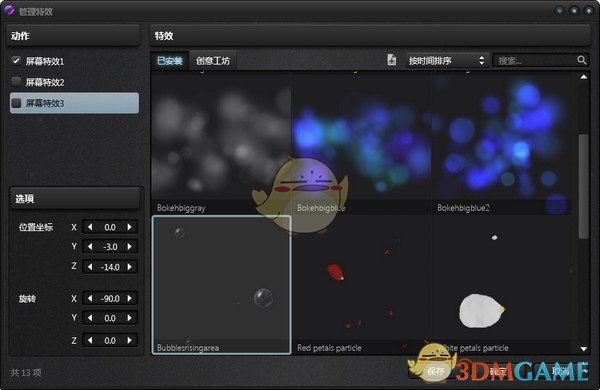
Task: Decrease the position Z value
Action: [x=90, y=266]
